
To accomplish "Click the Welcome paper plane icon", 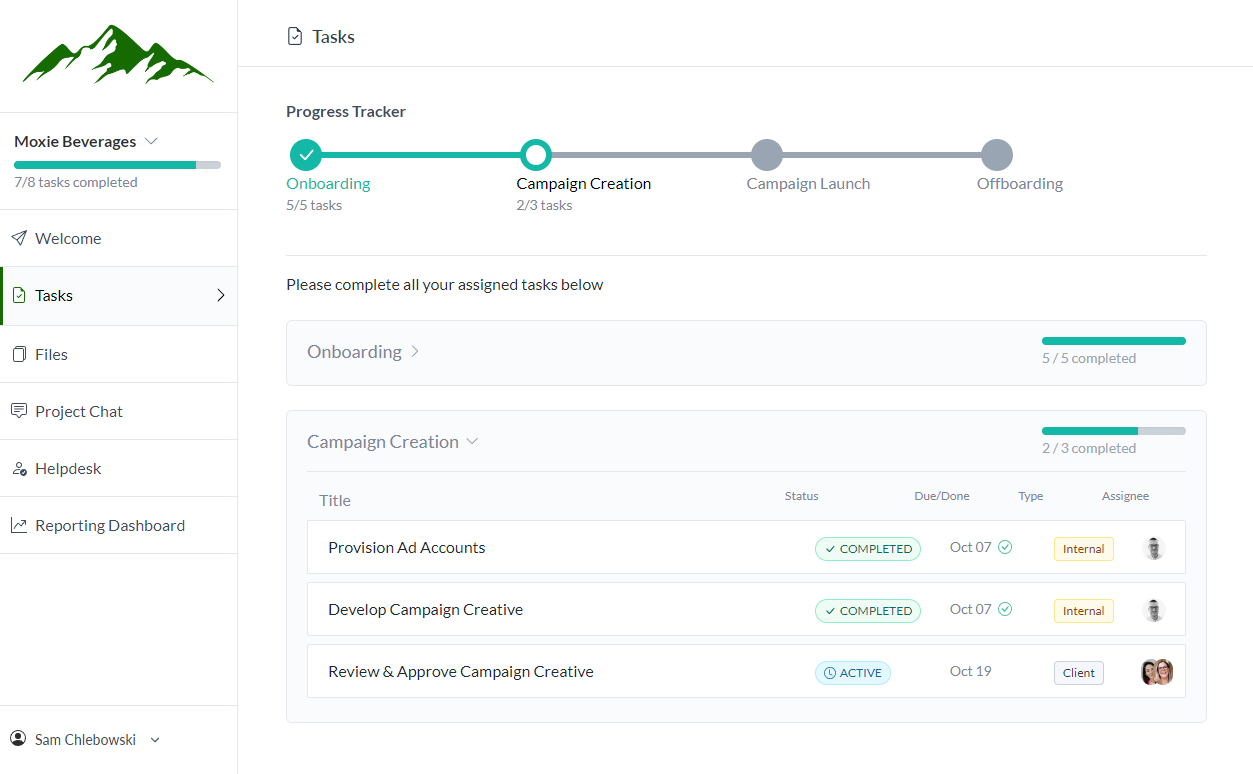I will coord(19,238).
